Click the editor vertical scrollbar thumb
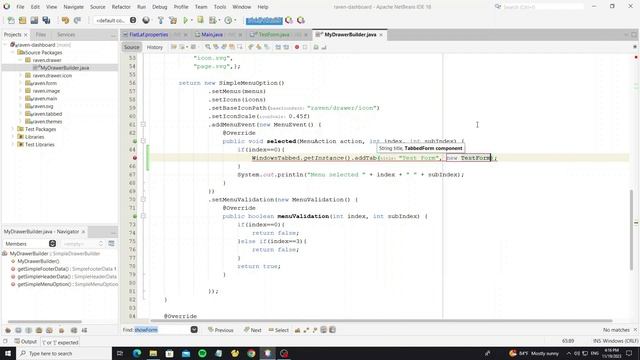Viewport: 640px width, 360px height. (x=631, y=230)
